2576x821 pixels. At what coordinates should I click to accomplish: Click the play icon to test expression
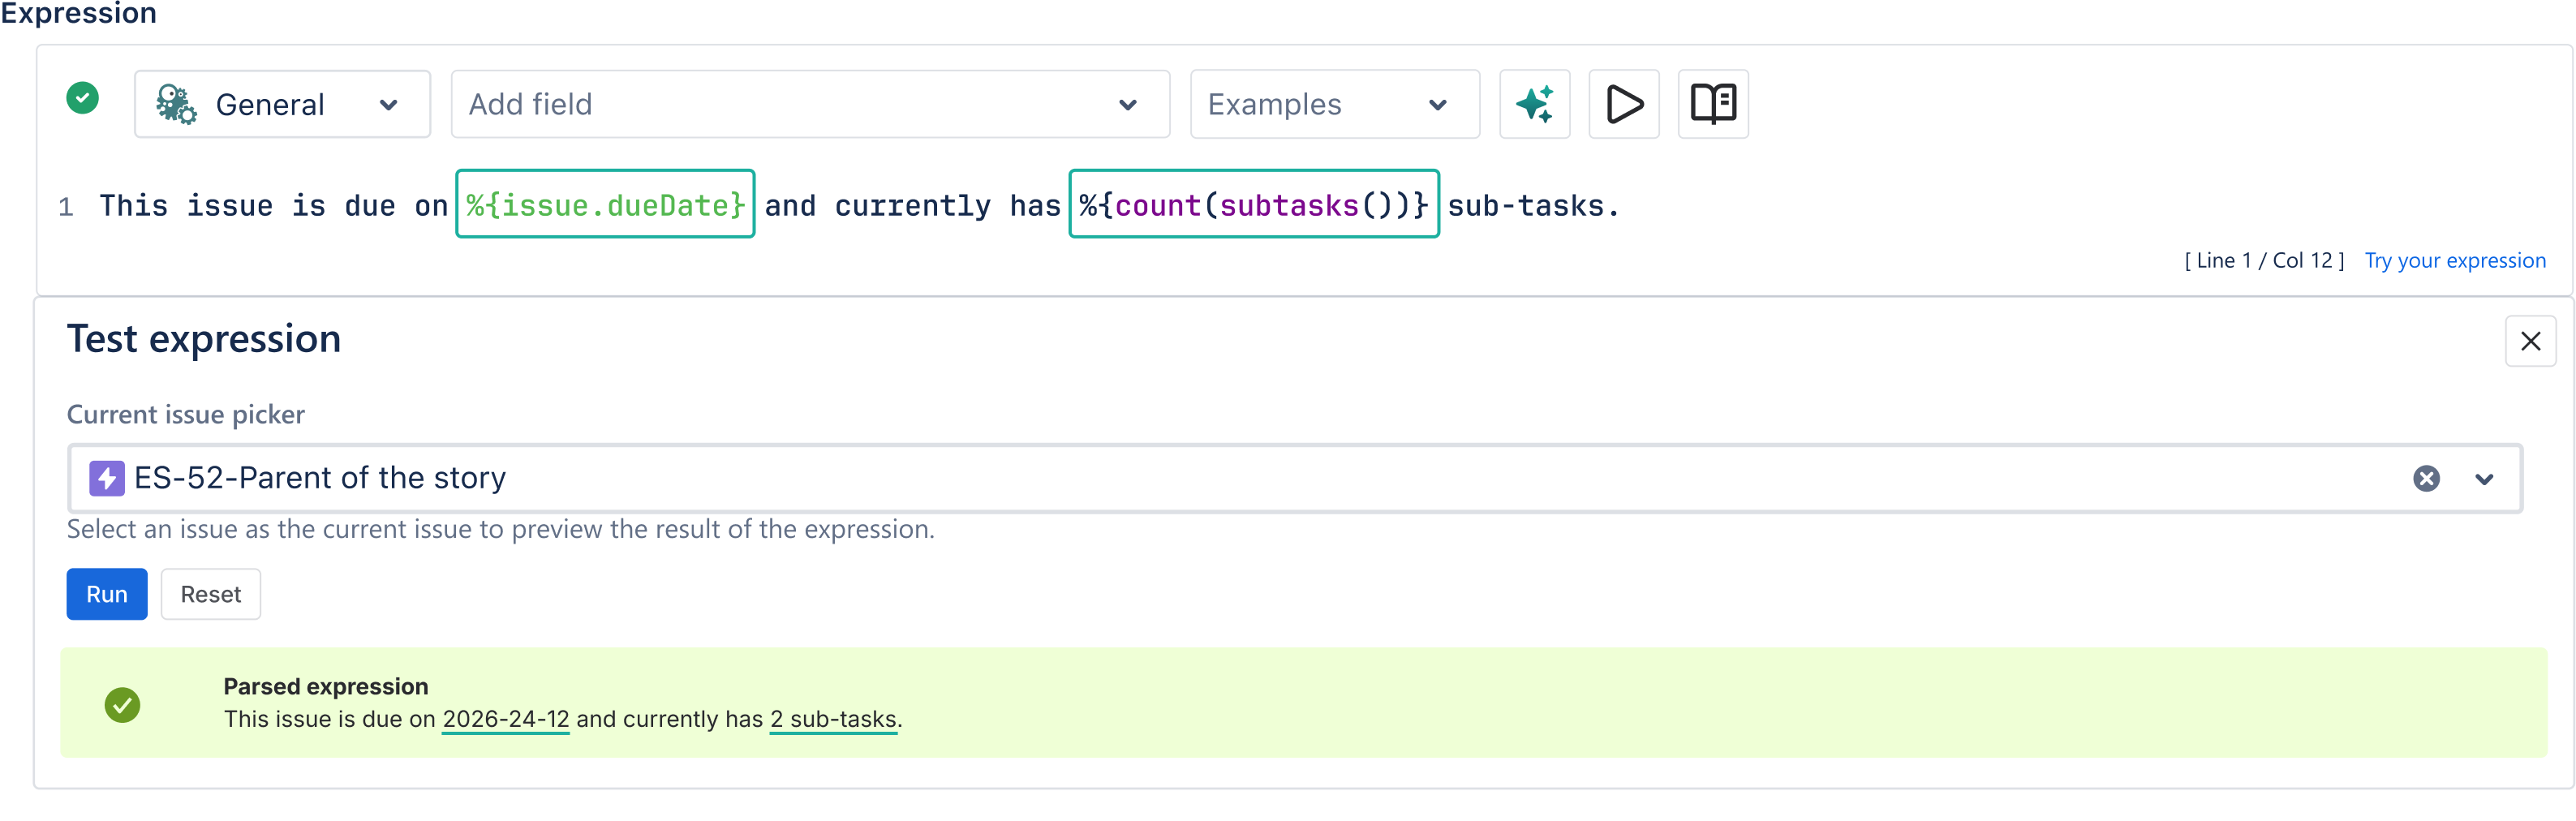[x=1624, y=104]
